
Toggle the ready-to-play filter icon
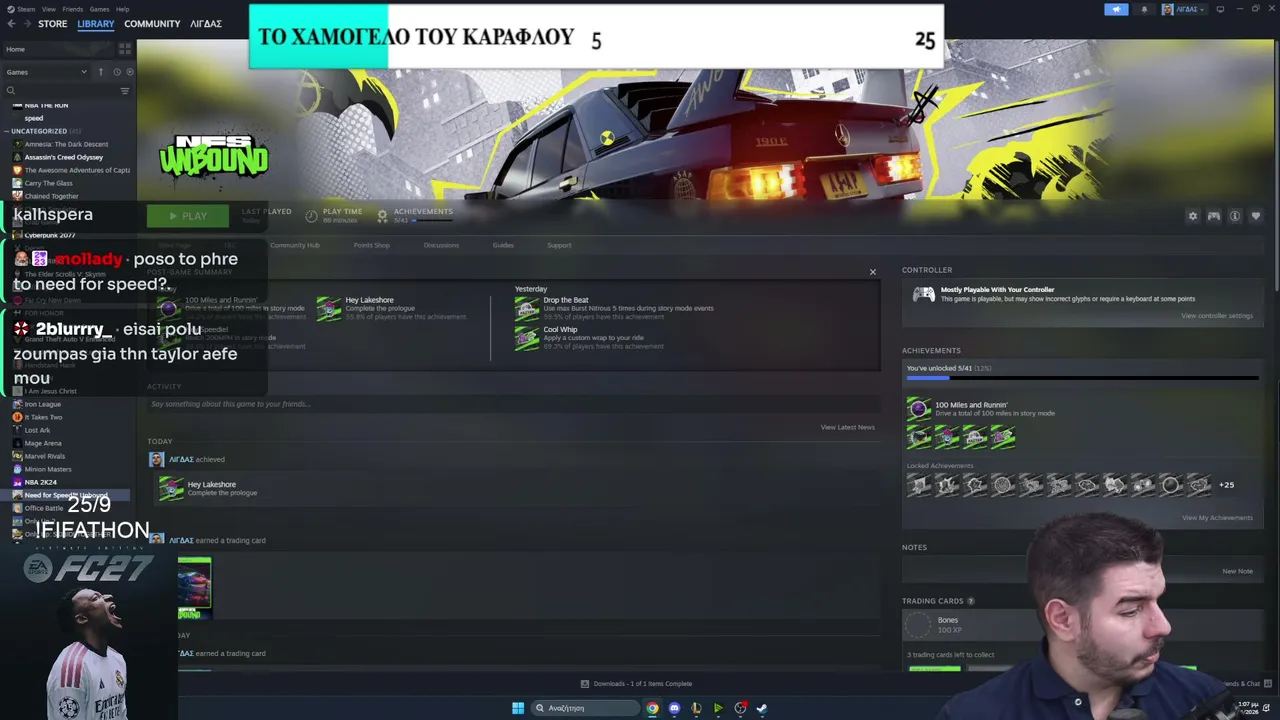click(x=129, y=72)
